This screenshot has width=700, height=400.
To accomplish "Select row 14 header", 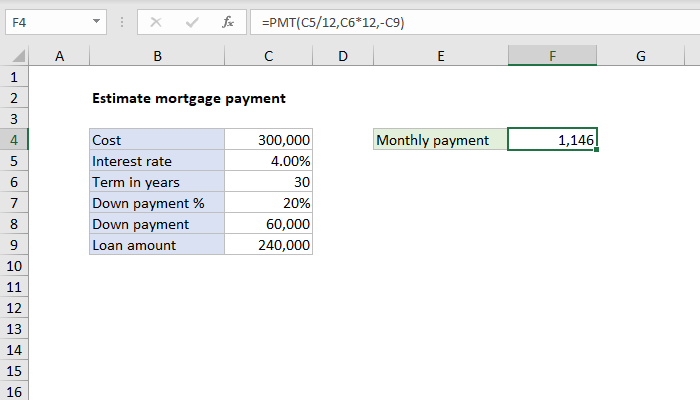I will tap(14, 350).
